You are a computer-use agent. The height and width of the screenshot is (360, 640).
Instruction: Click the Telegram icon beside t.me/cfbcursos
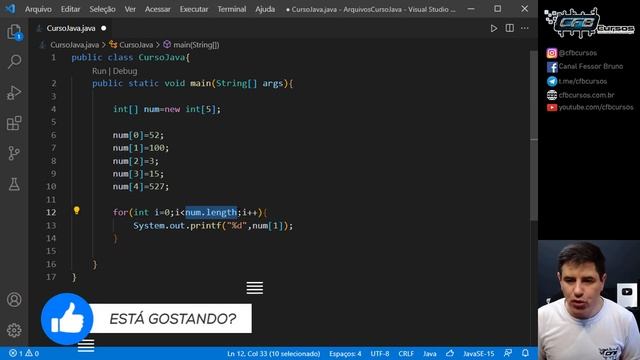pyautogui.click(x=552, y=81)
